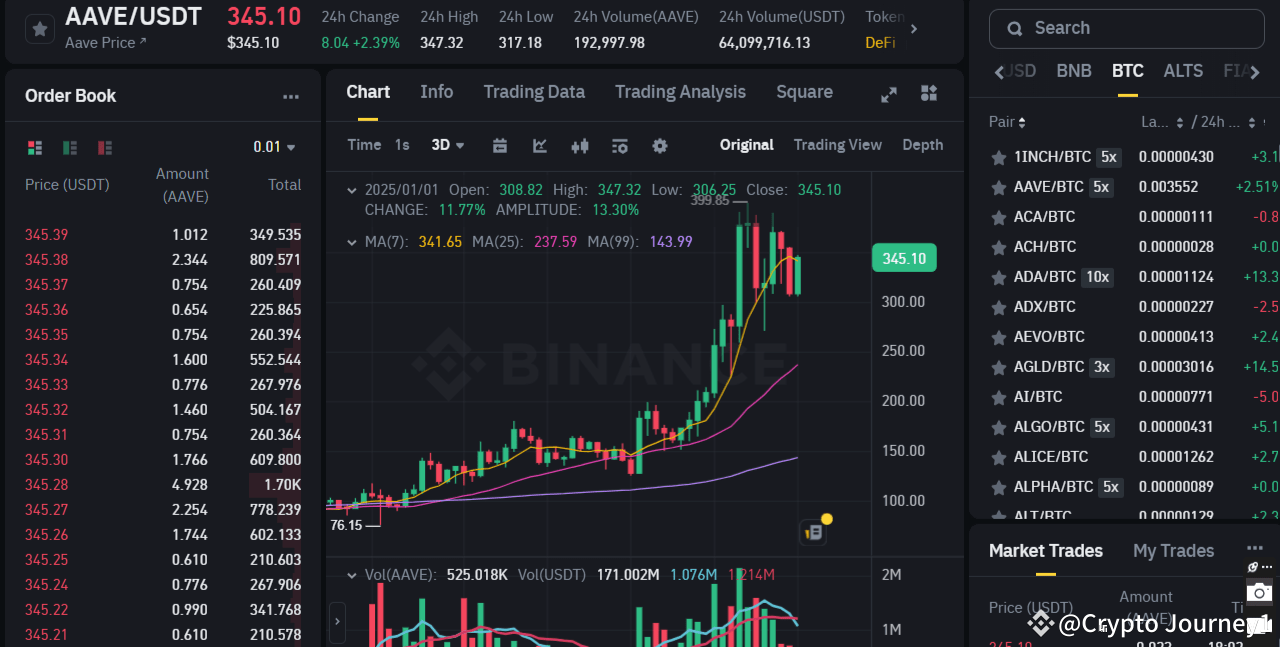This screenshot has height=647, width=1280.
Task: Open the calendar date-range picker on chart toolbar
Action: click(x=499, y=146)
